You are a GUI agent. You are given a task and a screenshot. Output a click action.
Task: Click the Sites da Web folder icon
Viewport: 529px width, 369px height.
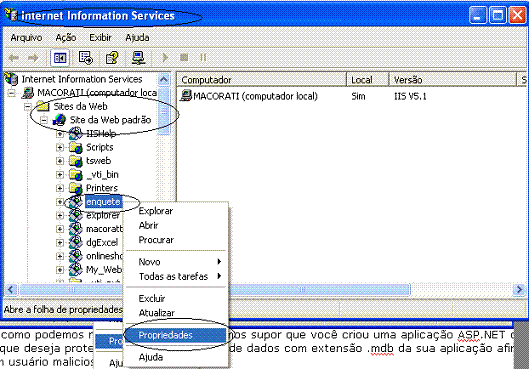click(x=43, y=106)
